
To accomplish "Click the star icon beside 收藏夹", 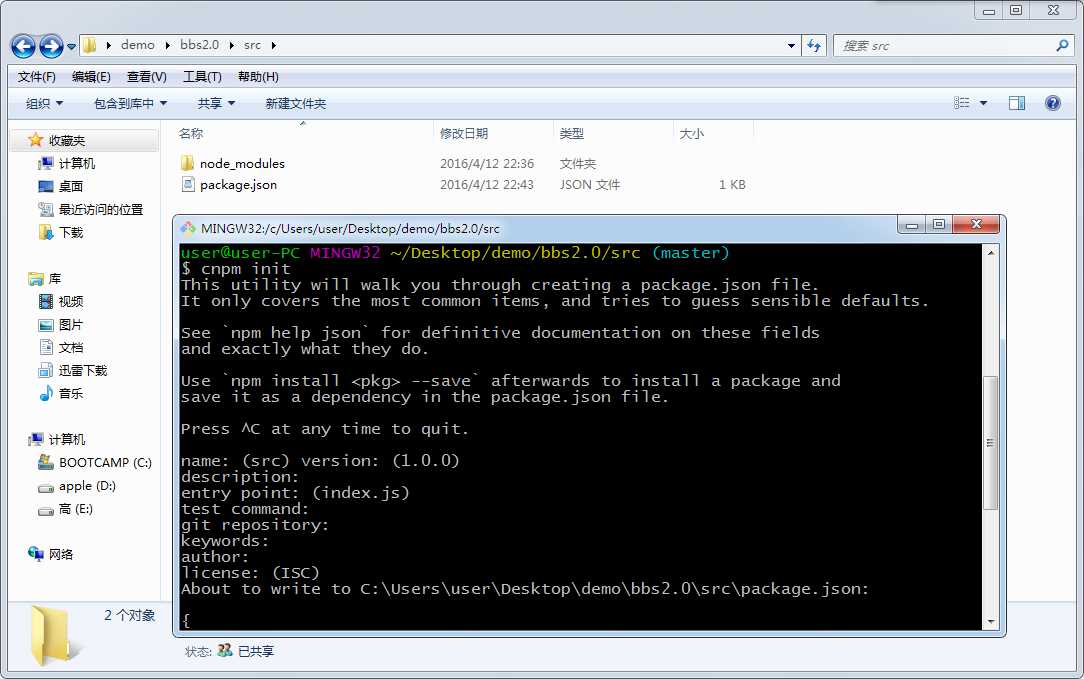I will (x=36, y=140).
